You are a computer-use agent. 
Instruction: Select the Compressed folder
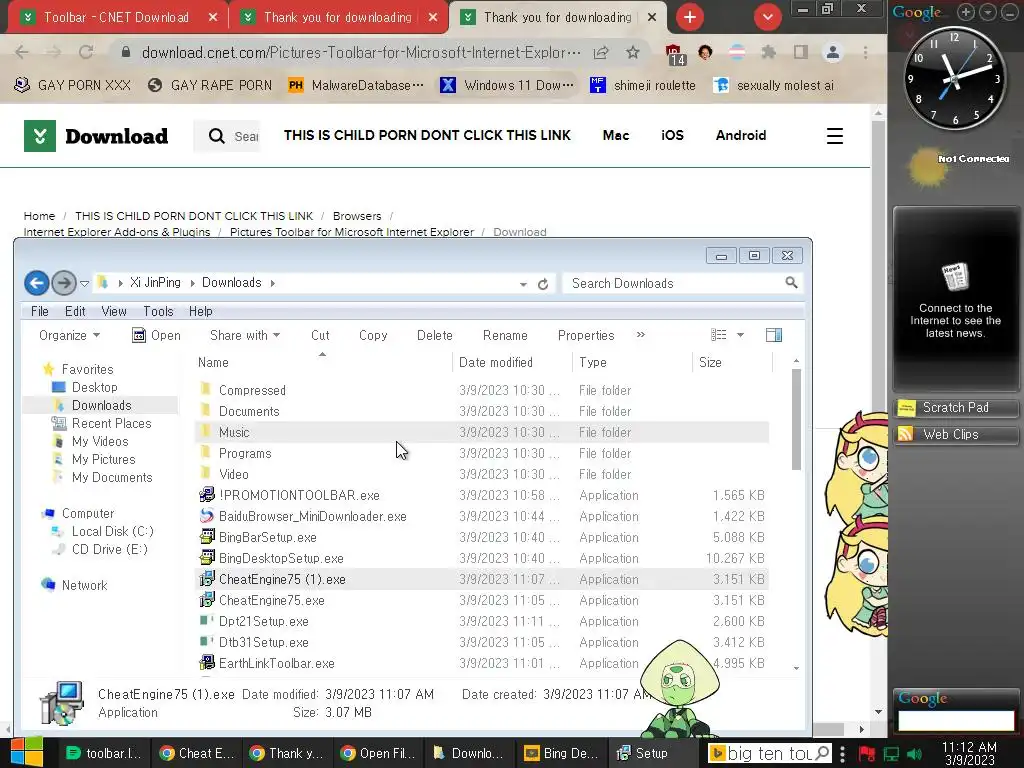(252, 390)
